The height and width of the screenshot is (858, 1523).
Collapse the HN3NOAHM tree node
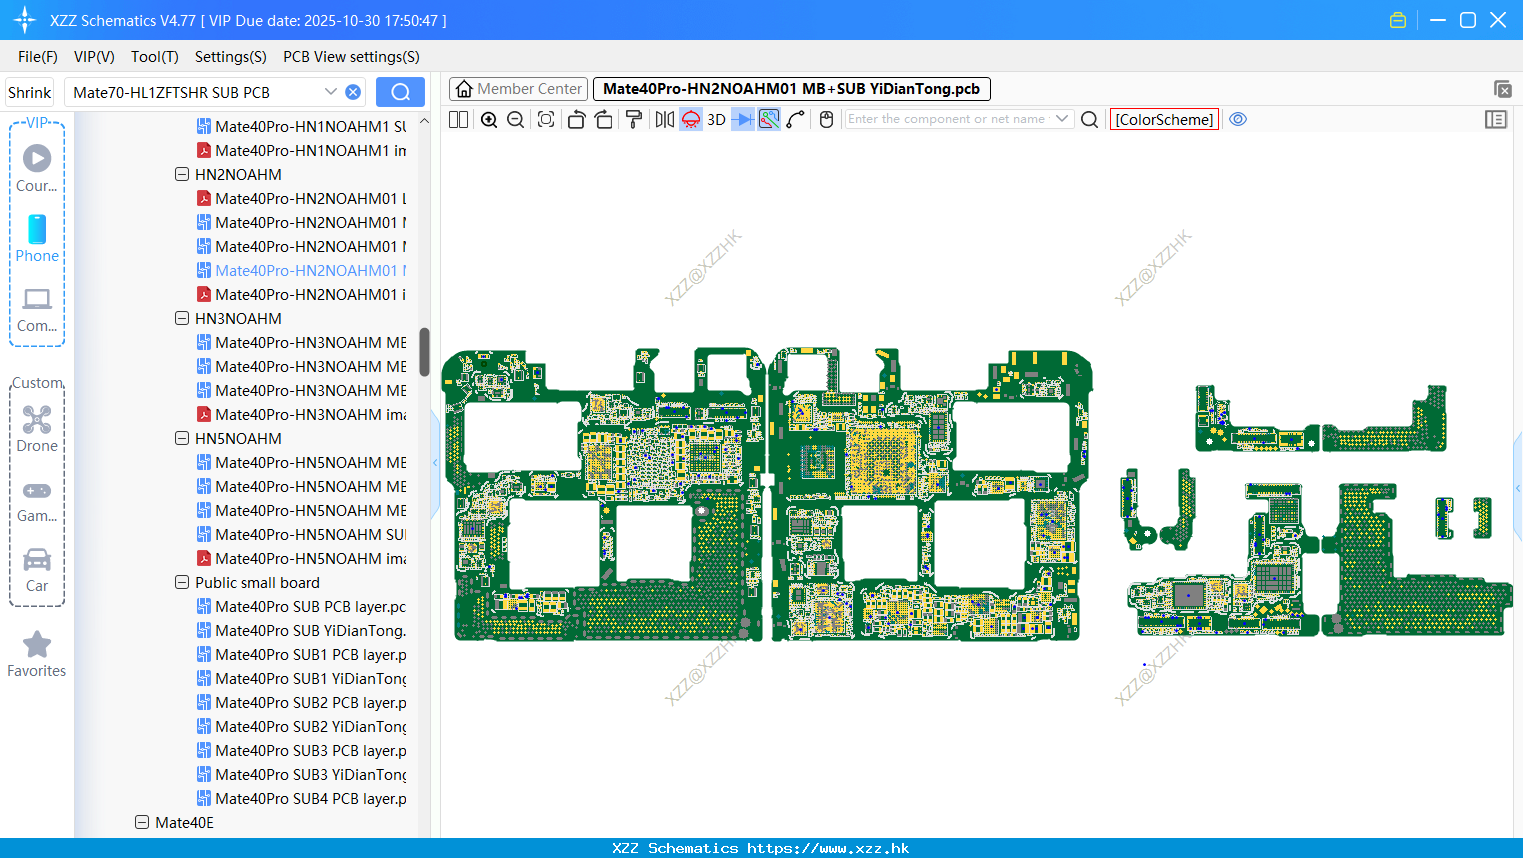pos(182,318)
